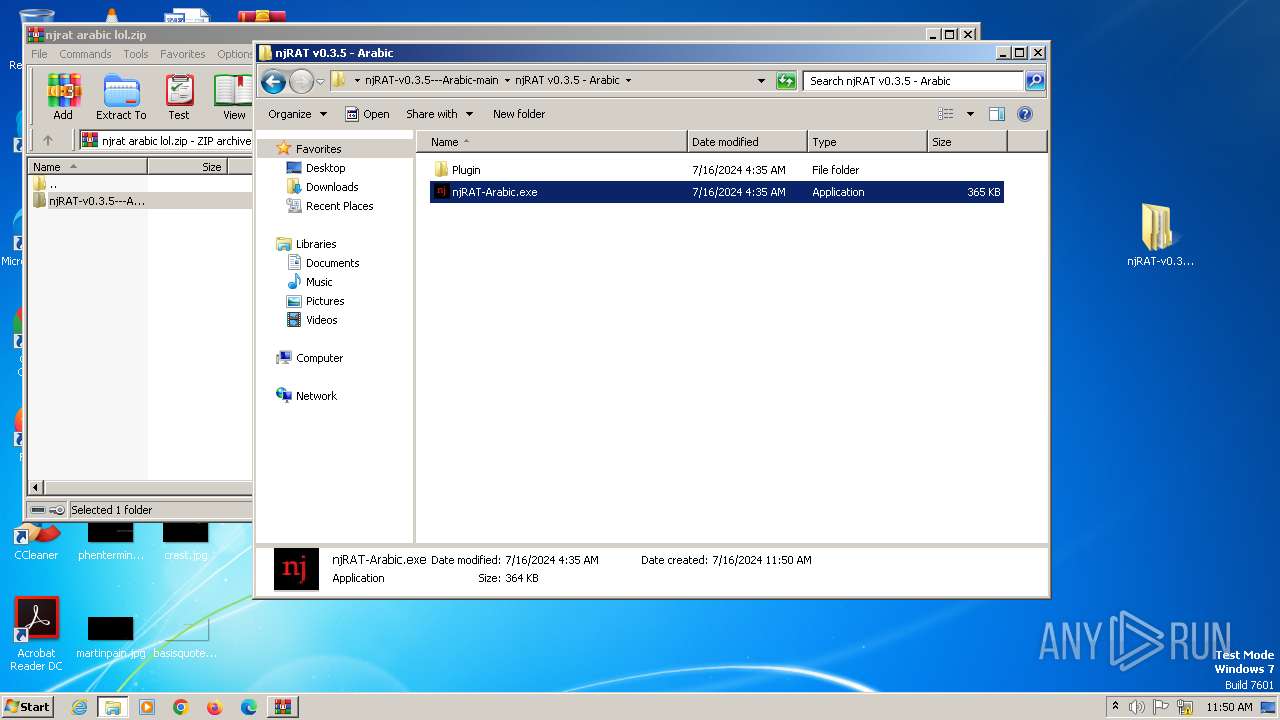
Task: Click Internet Explorer taskbar icon
Action: coord(79,707)
